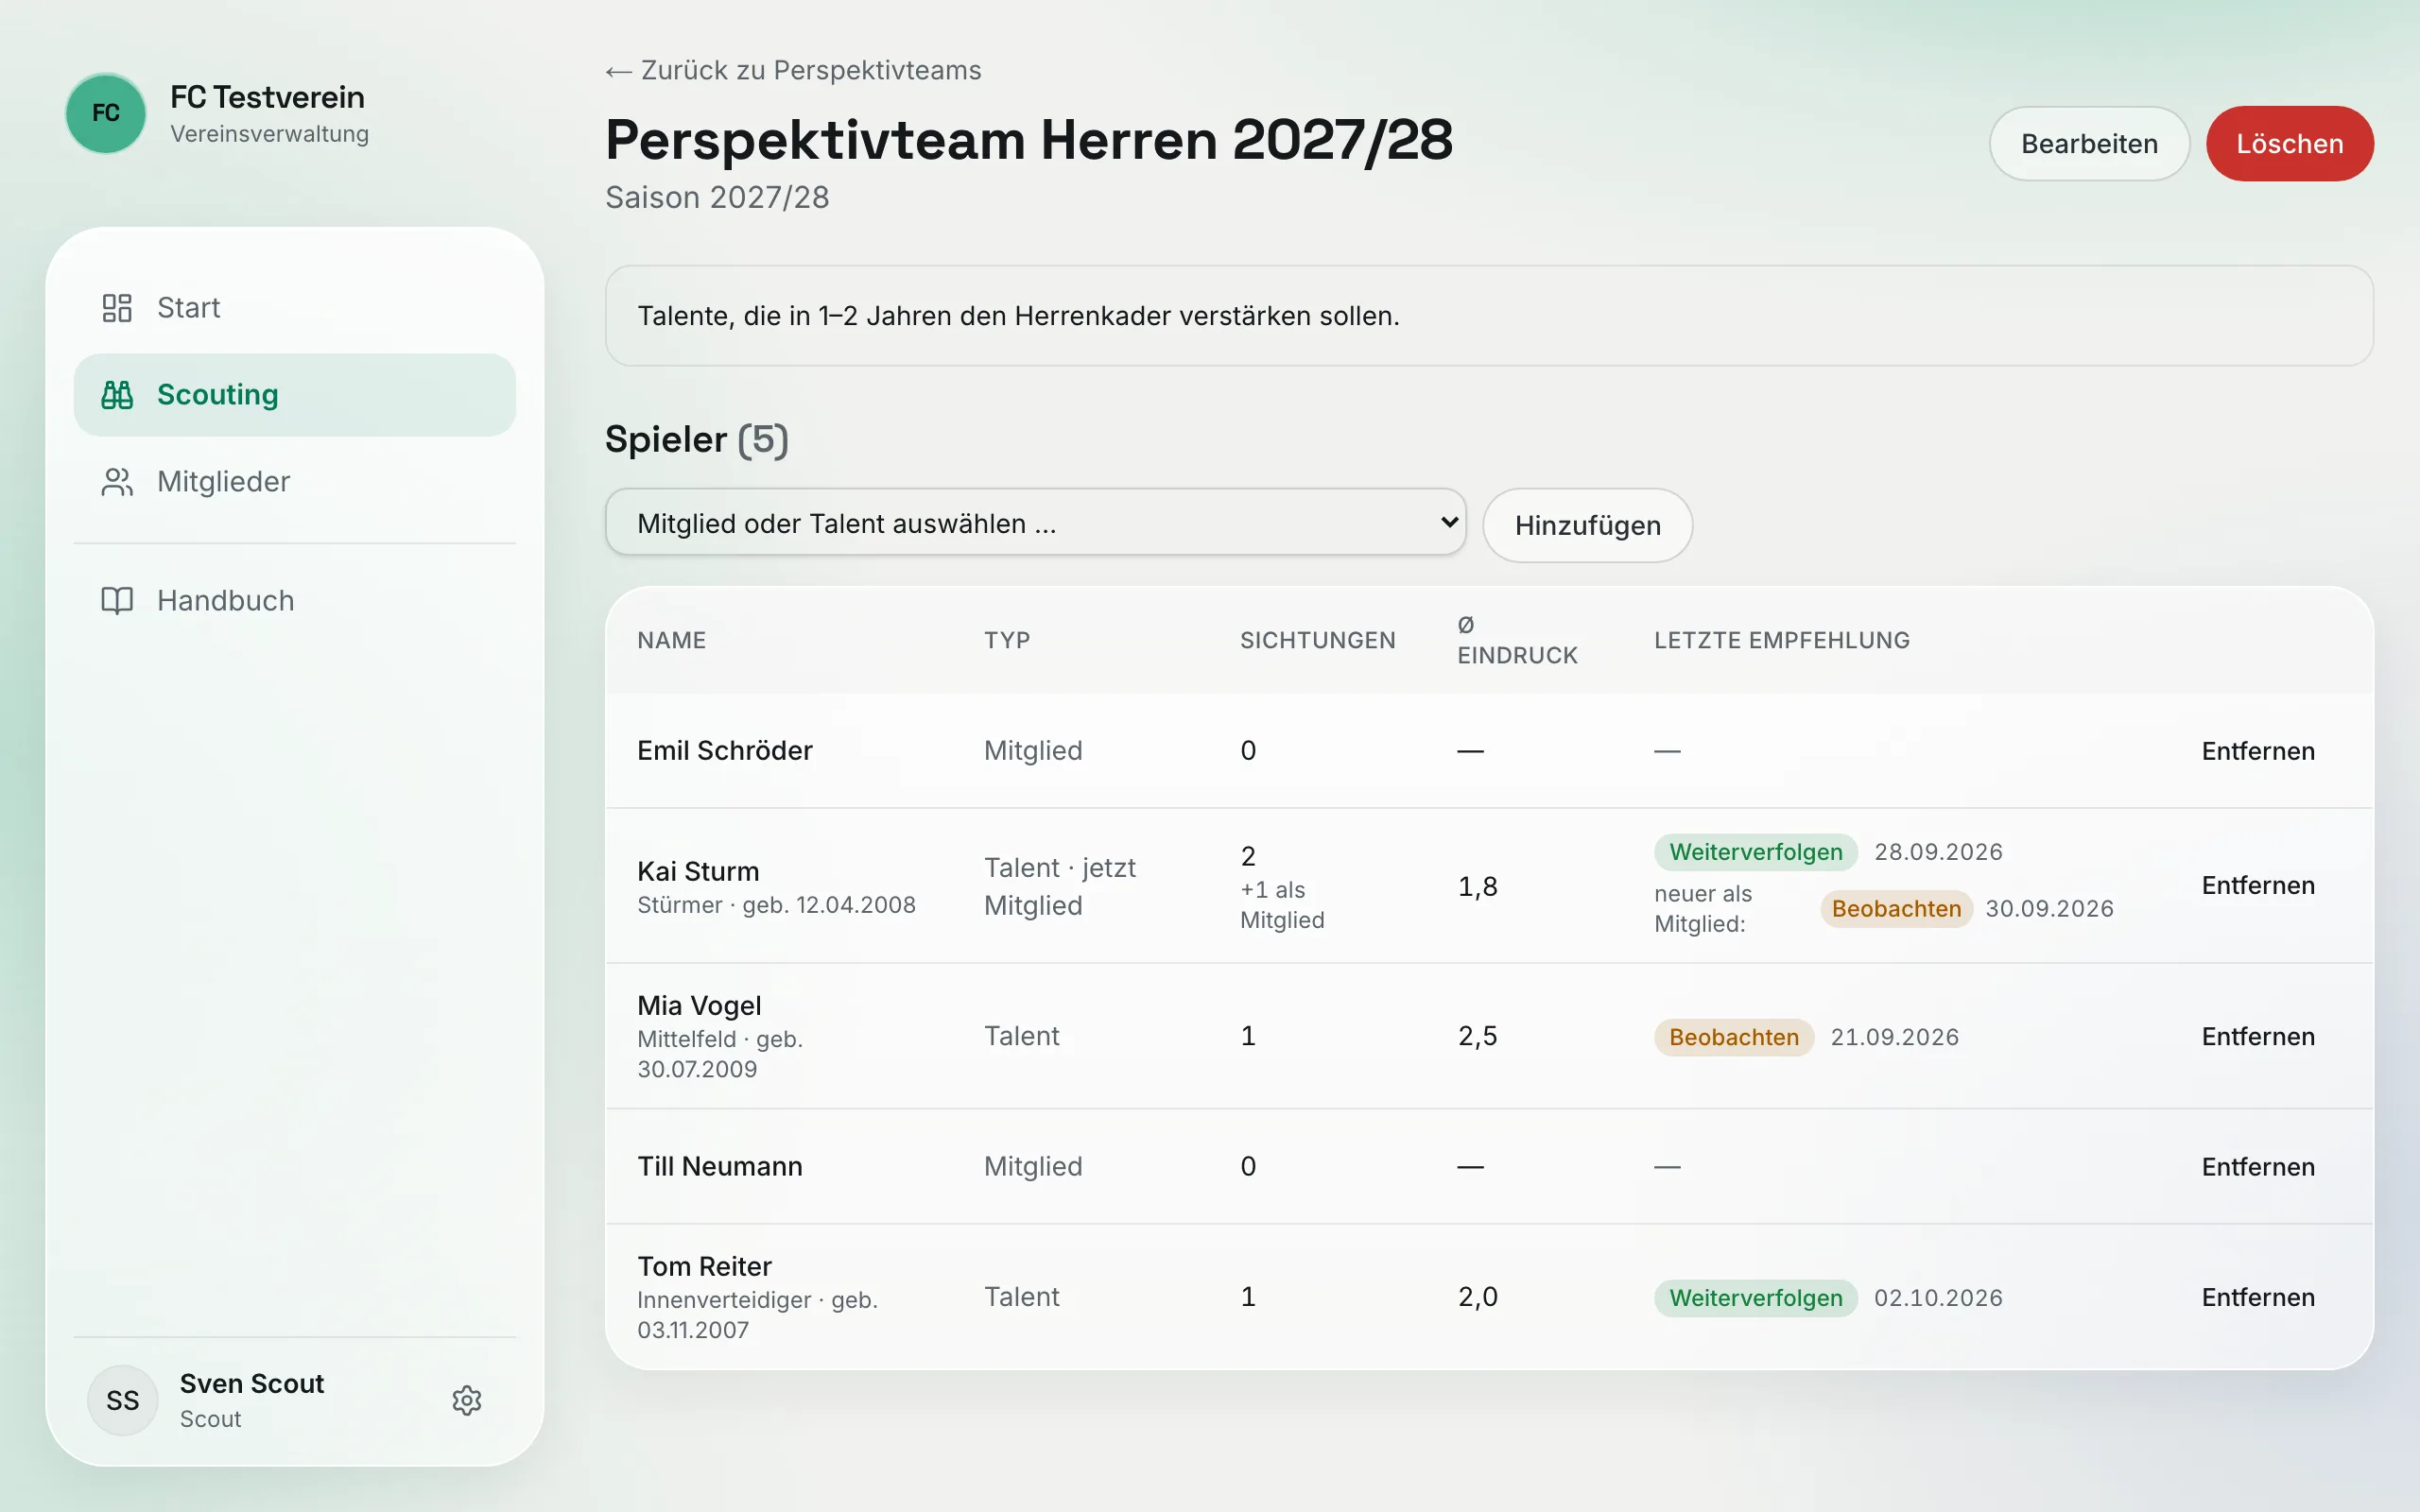The width and height of the screenshot is (2420, 1512).
Task: Open the Handbuch sidebar entry
Action: click(295, 600)
